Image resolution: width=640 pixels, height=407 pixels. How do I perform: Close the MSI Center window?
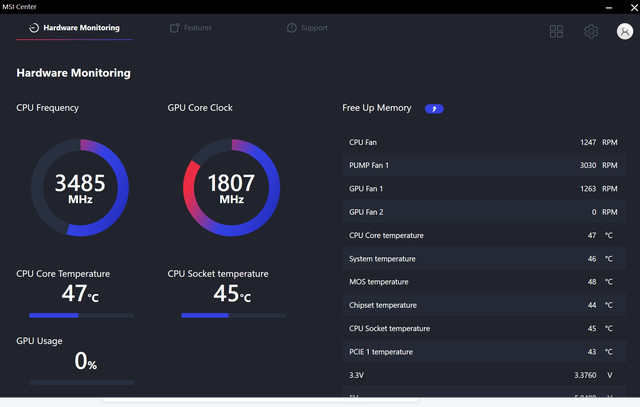(x=634, y=7)
